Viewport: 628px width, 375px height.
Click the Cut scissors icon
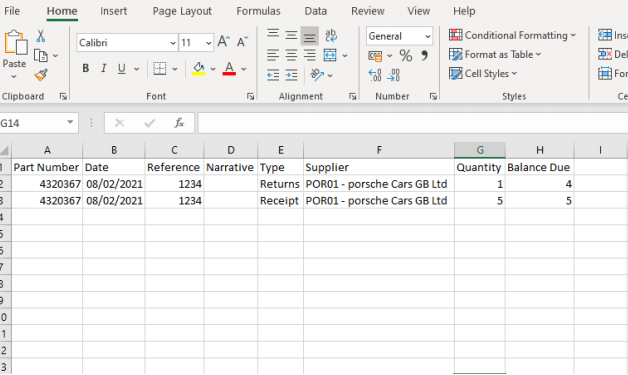point(40,36)
